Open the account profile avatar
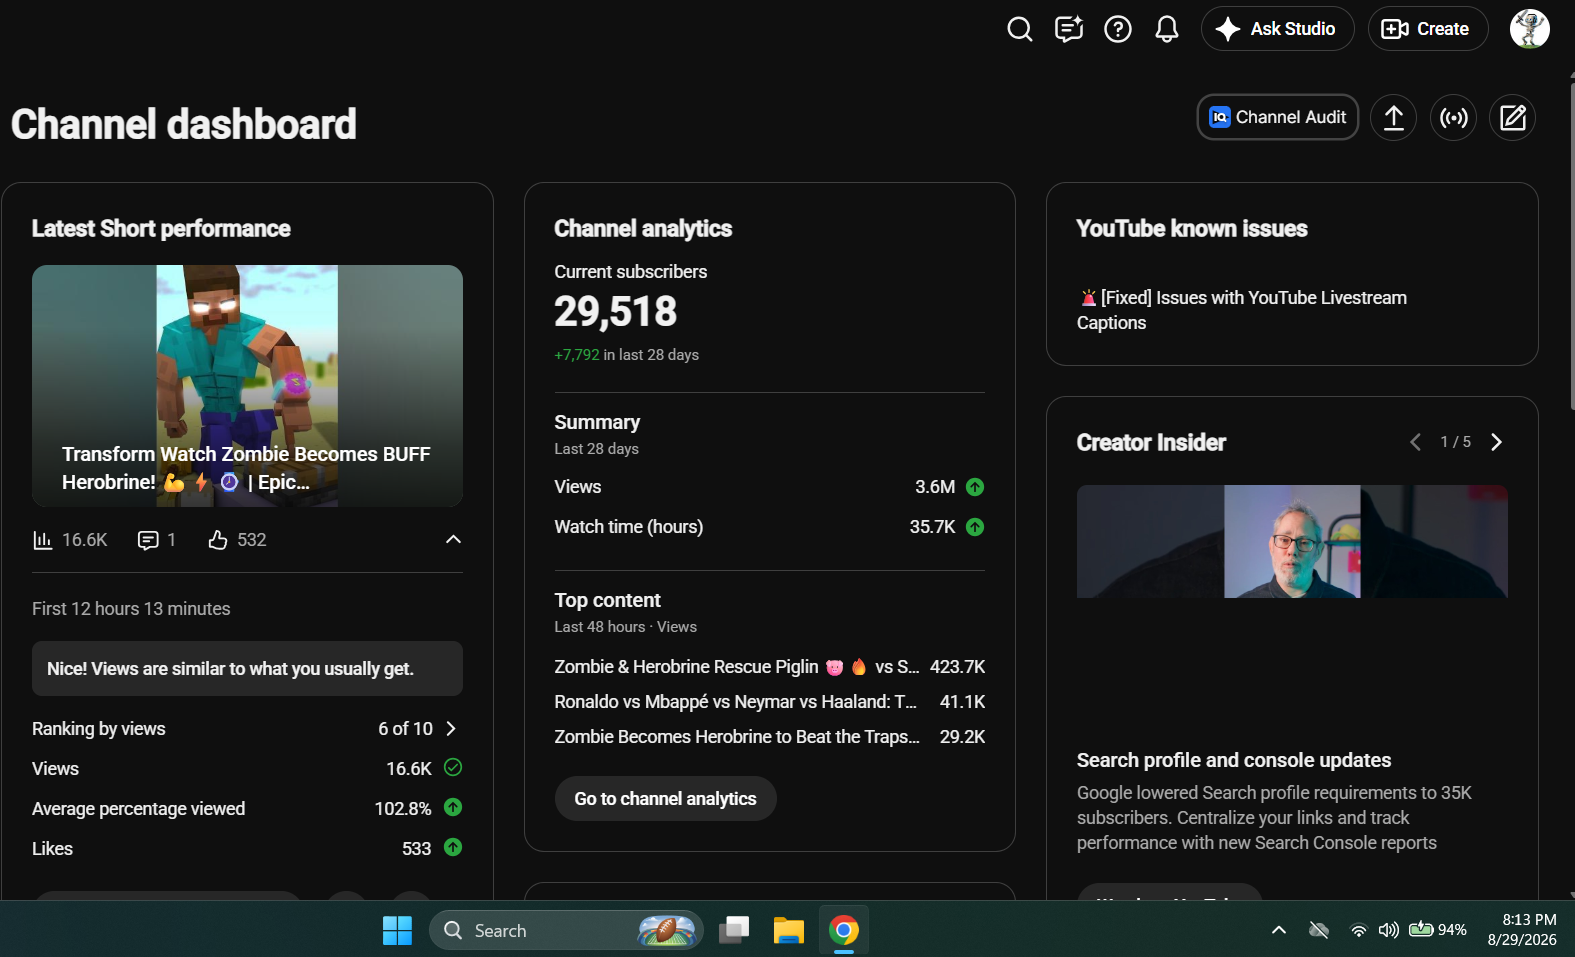Image resolution: width=1575 pixels, height=957 pixels. [1529, 29]
